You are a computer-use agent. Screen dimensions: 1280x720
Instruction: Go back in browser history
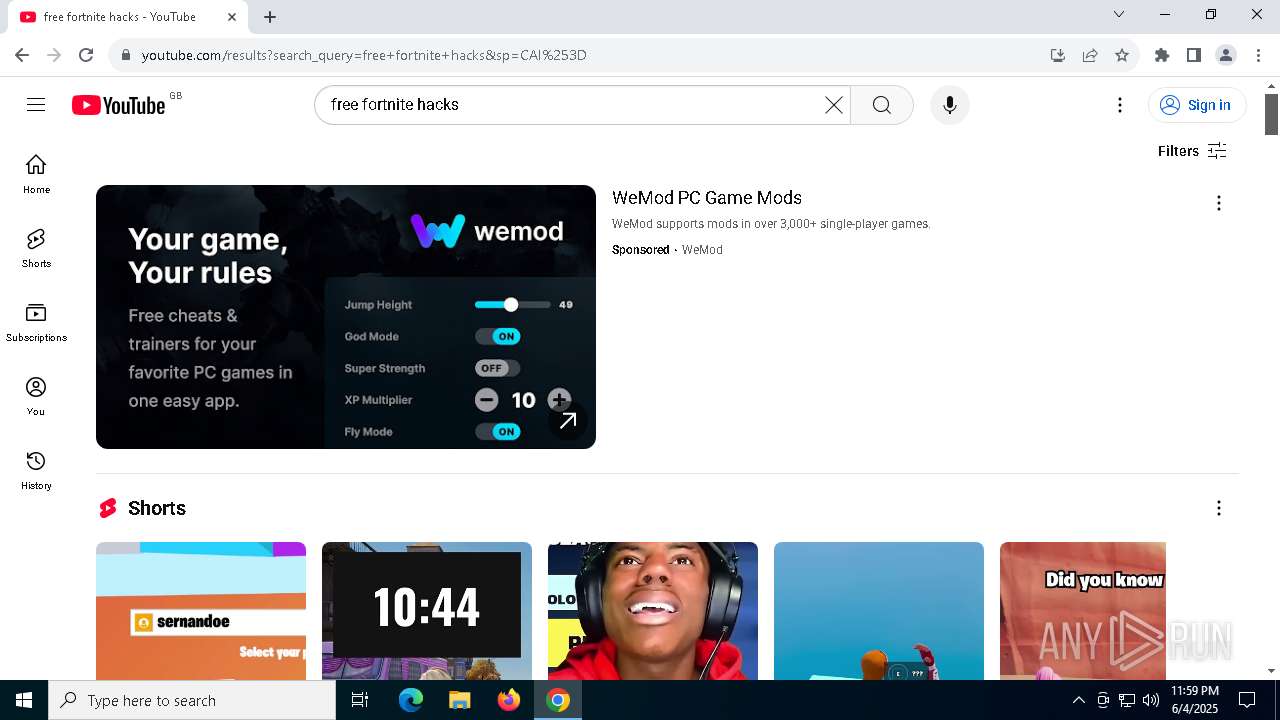tap(22, 55)
